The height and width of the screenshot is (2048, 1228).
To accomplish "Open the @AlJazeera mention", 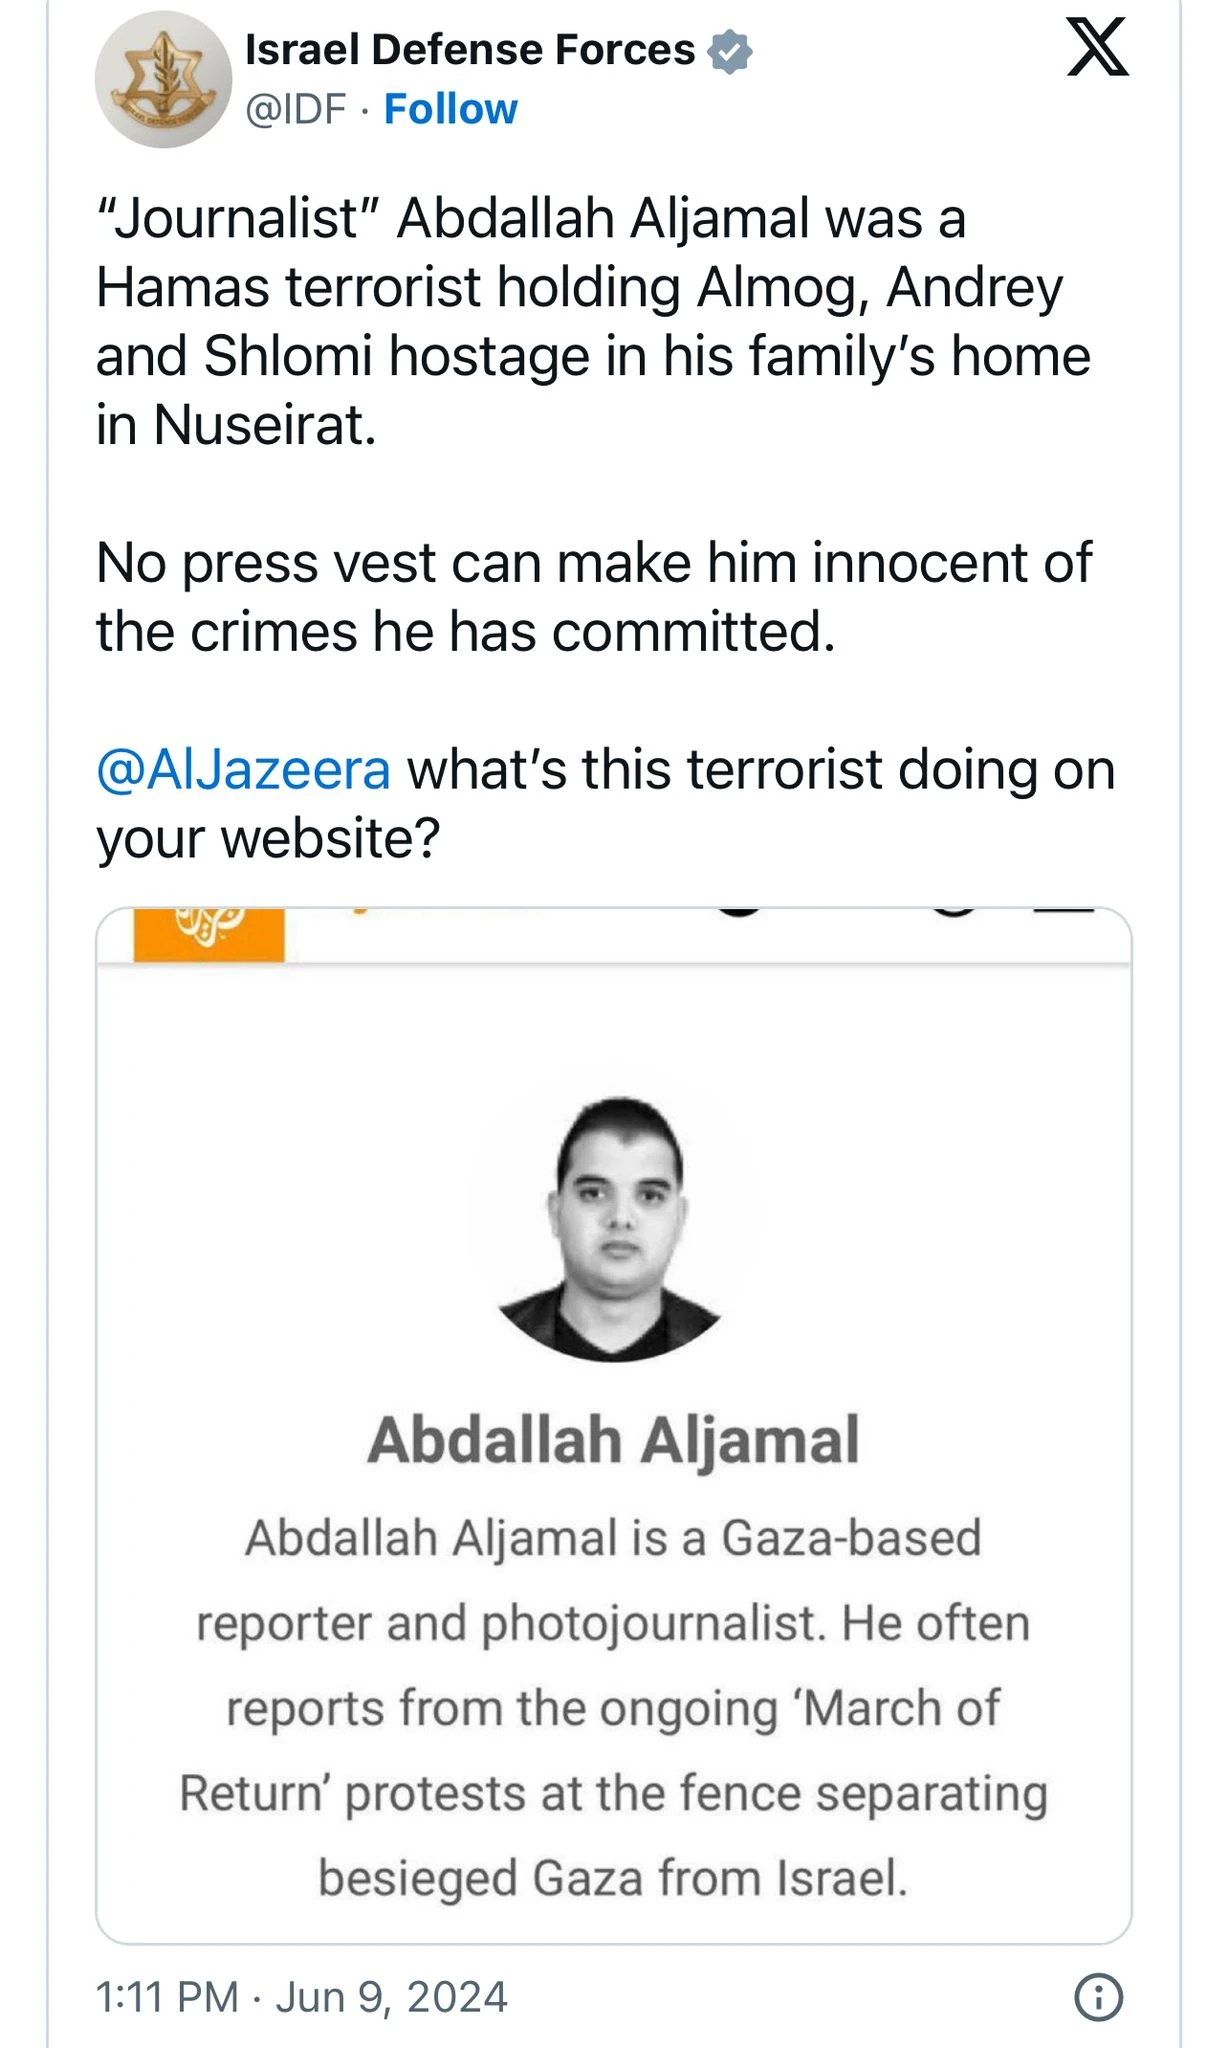I will (x=243, y=770).
